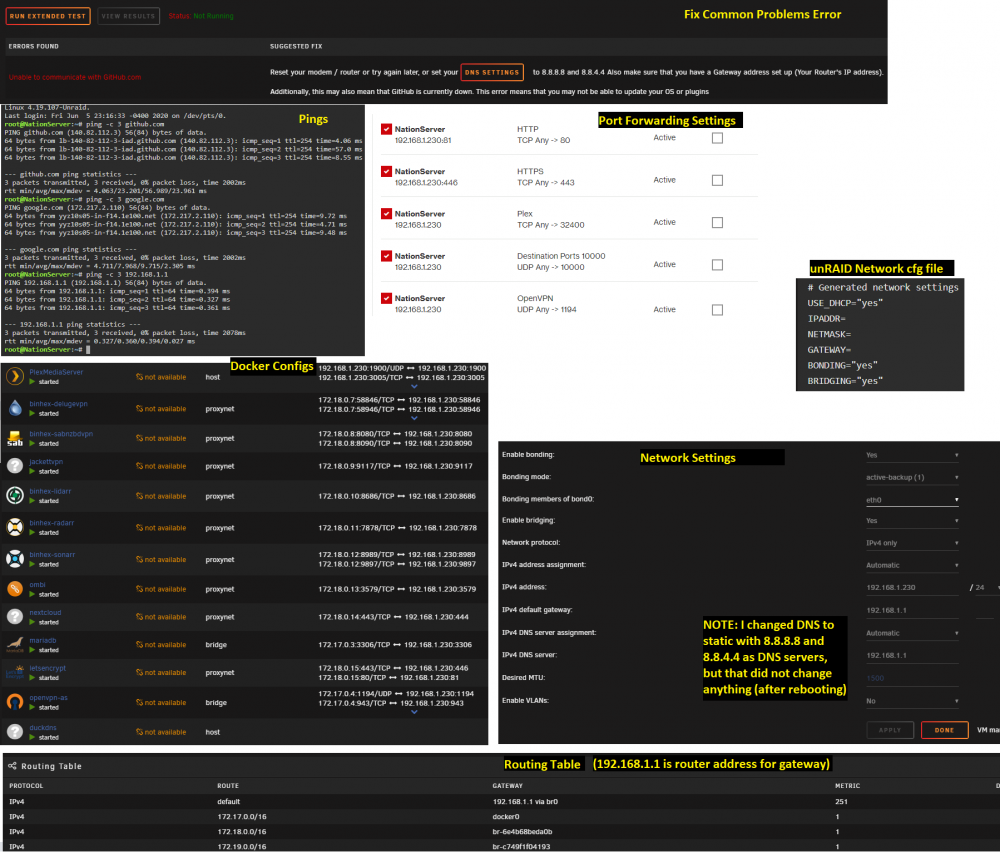1000x852 pixels.
Task: Click the docker0 gateway entry
Action: coord(506,816)
